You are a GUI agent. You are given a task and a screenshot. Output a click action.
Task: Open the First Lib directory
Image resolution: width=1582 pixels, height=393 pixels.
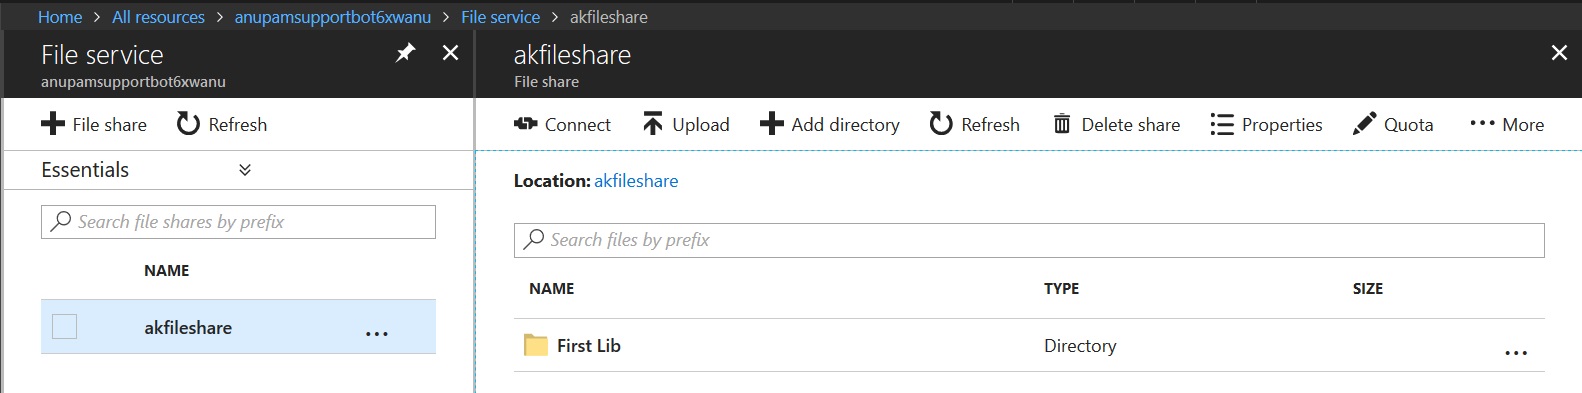point(589,346)
